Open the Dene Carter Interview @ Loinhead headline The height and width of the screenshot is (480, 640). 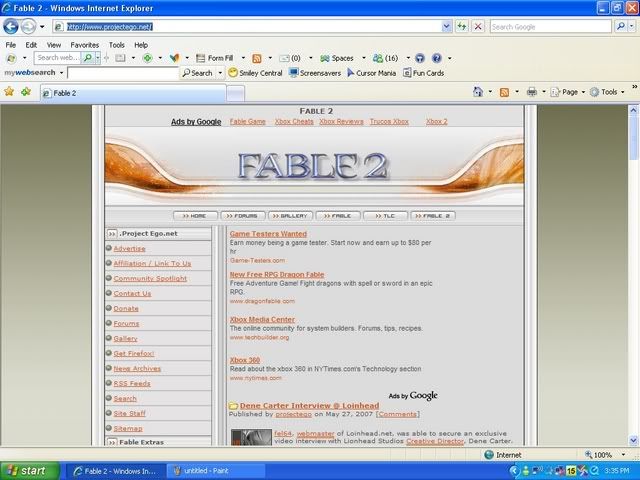(309, 406)
